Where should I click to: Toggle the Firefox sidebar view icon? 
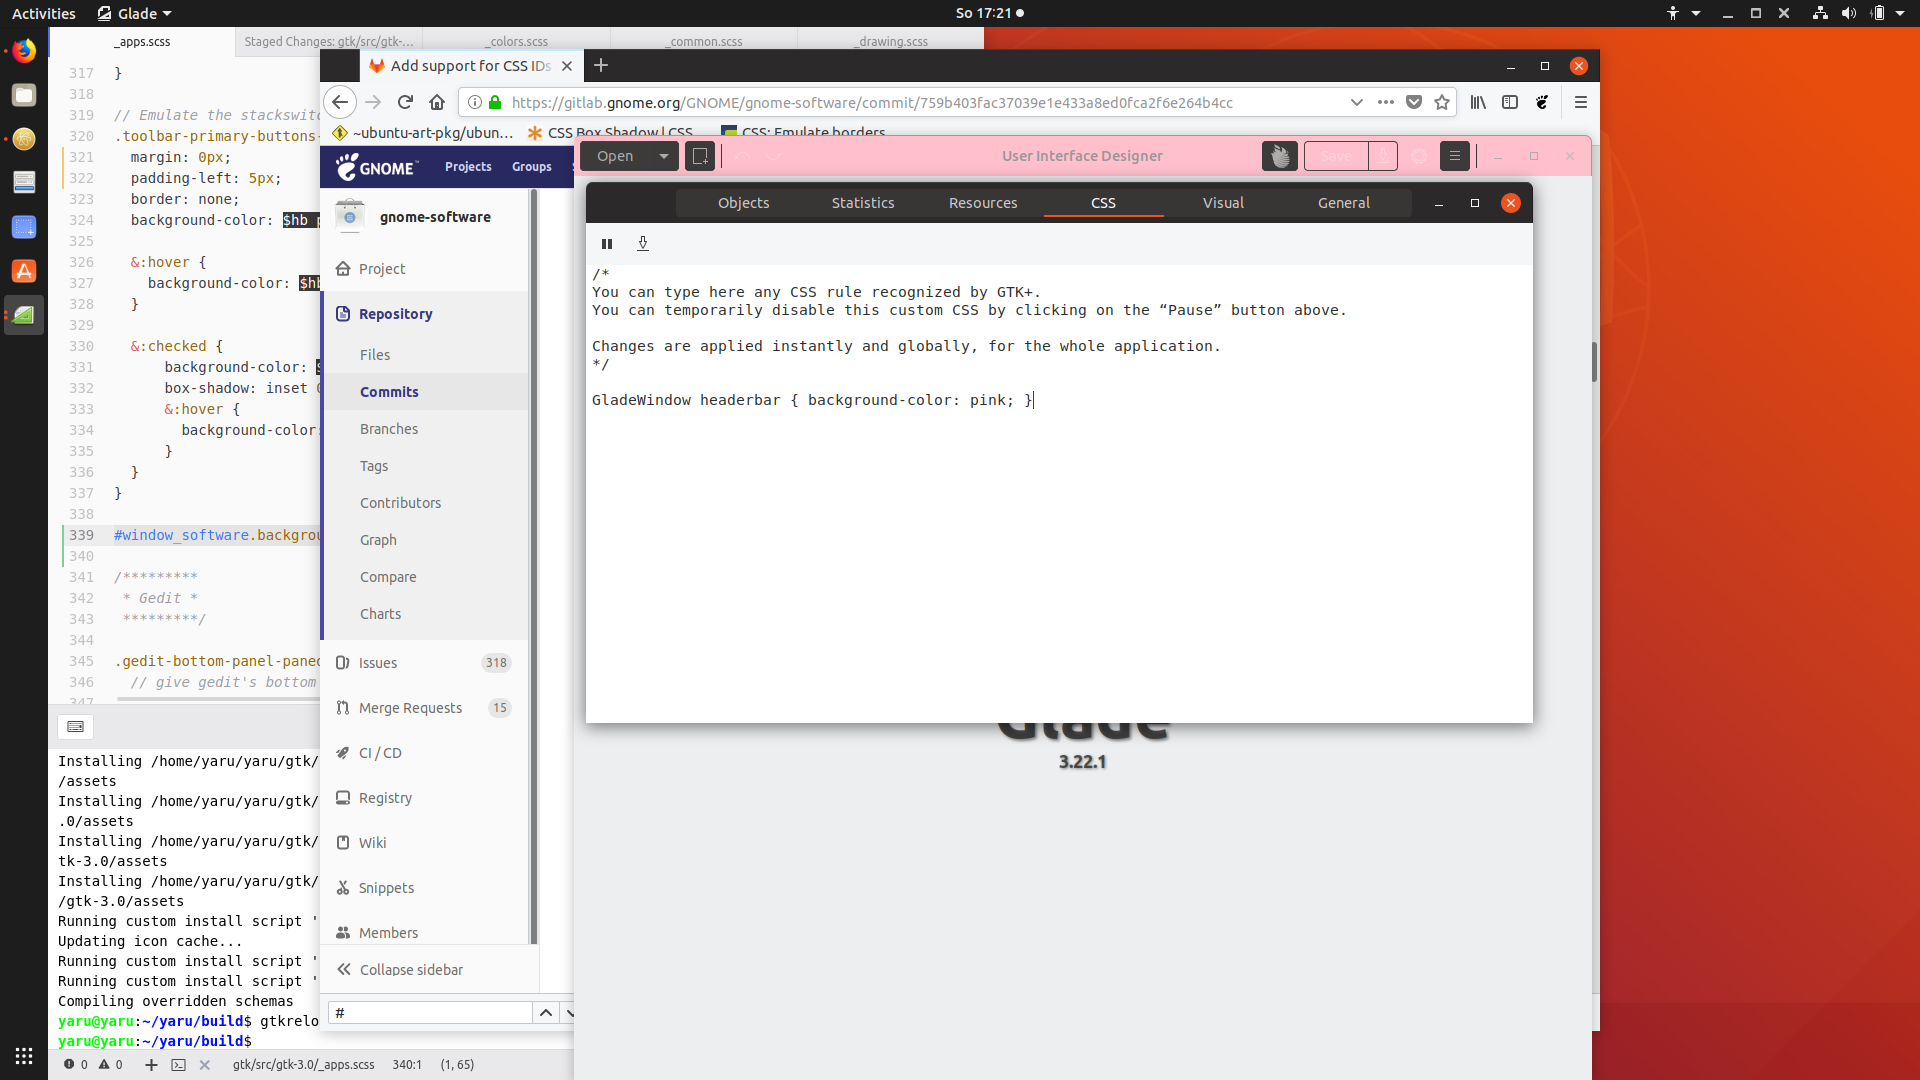pyautogui.click(x=1510, y=102)
